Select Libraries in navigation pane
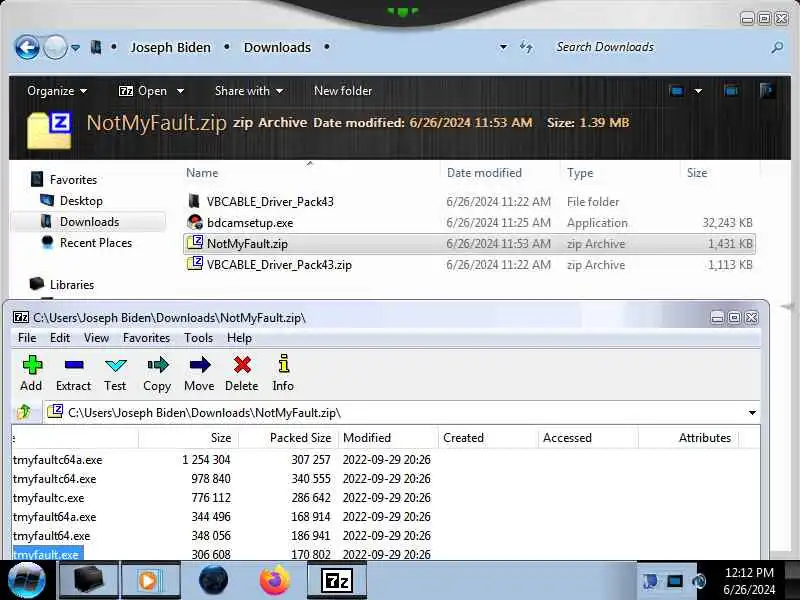800x600 pixels. pyautogui.click(x=71, y=285)
